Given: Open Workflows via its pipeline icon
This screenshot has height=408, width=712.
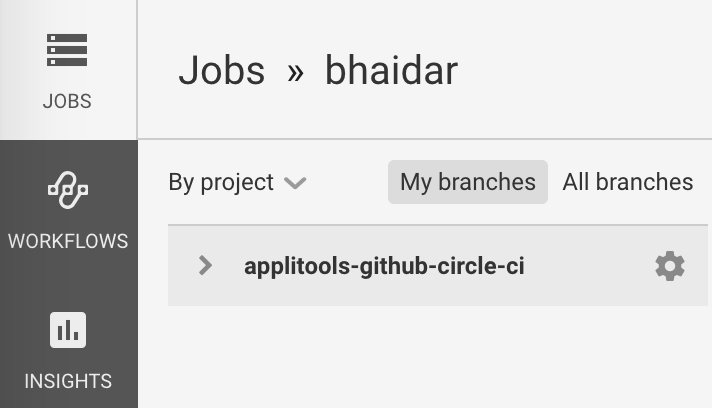Looking at the screenshot, I should (x=68, y=190).
